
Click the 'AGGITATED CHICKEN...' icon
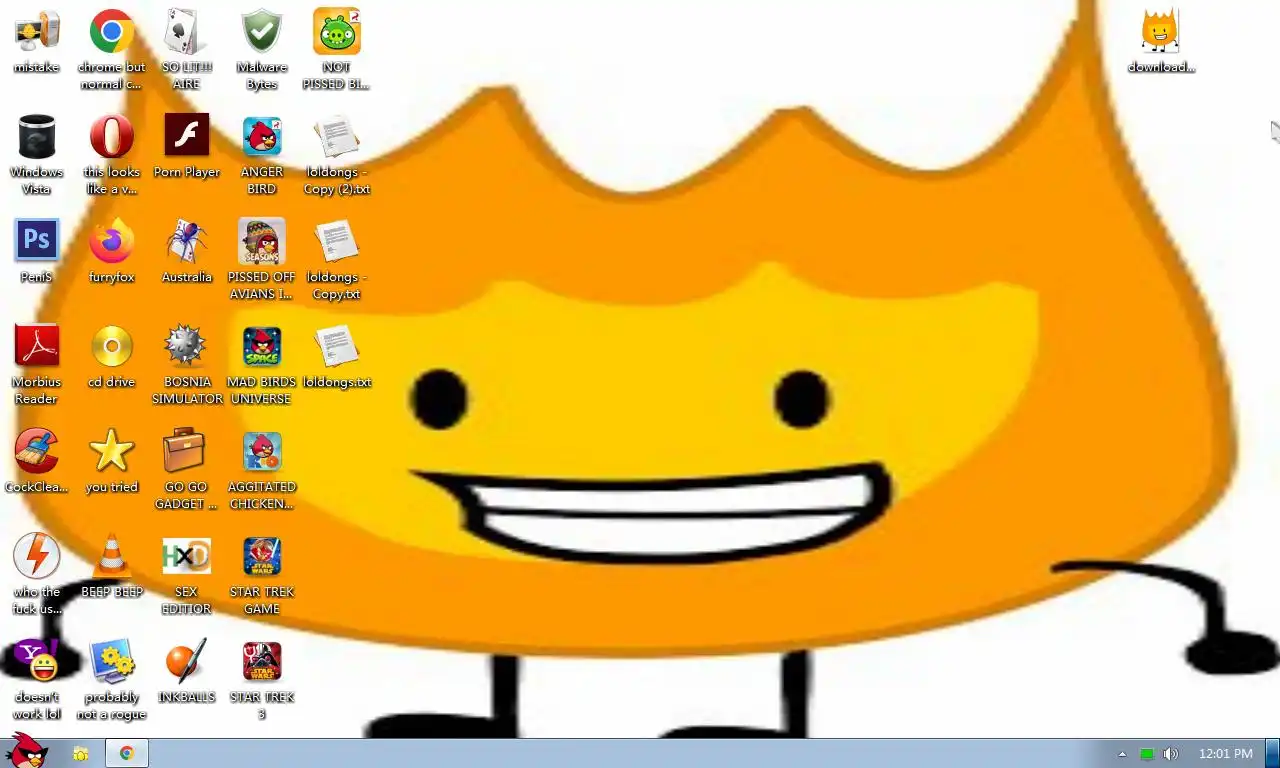coord(262,470)
